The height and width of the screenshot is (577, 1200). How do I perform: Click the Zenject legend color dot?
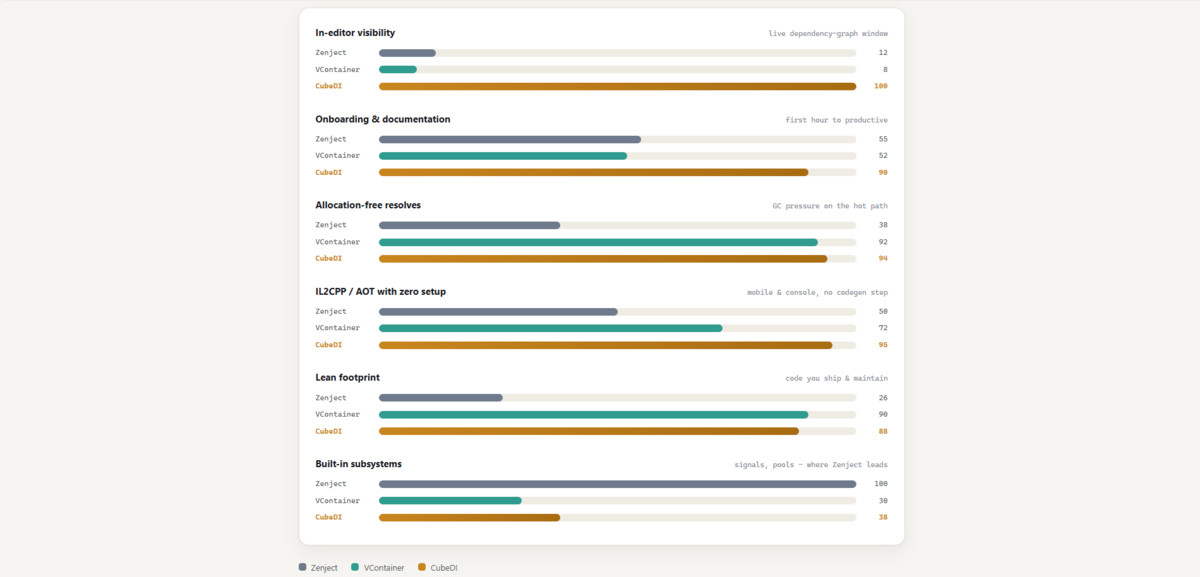point(303,567)
